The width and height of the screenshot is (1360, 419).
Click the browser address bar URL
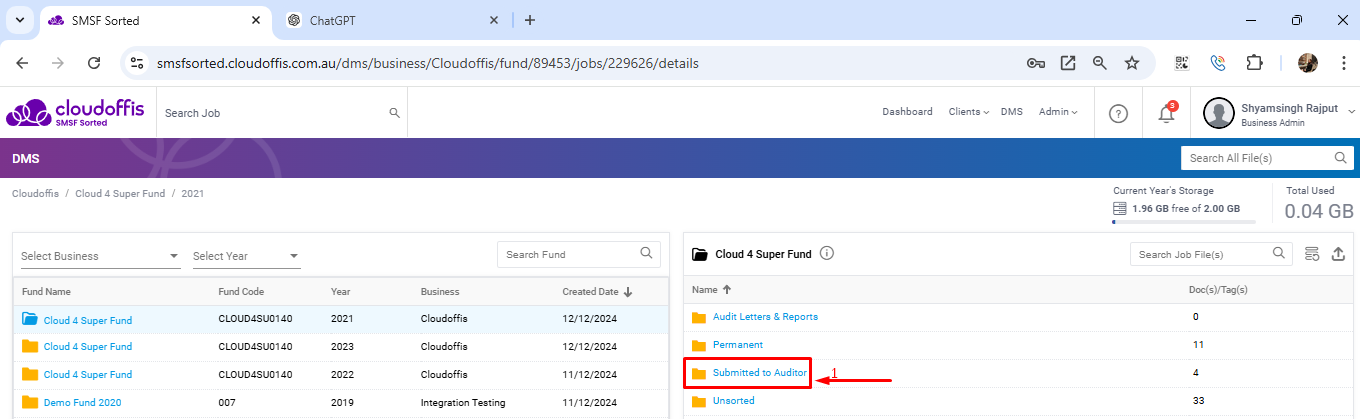click(x=428, y=63)
